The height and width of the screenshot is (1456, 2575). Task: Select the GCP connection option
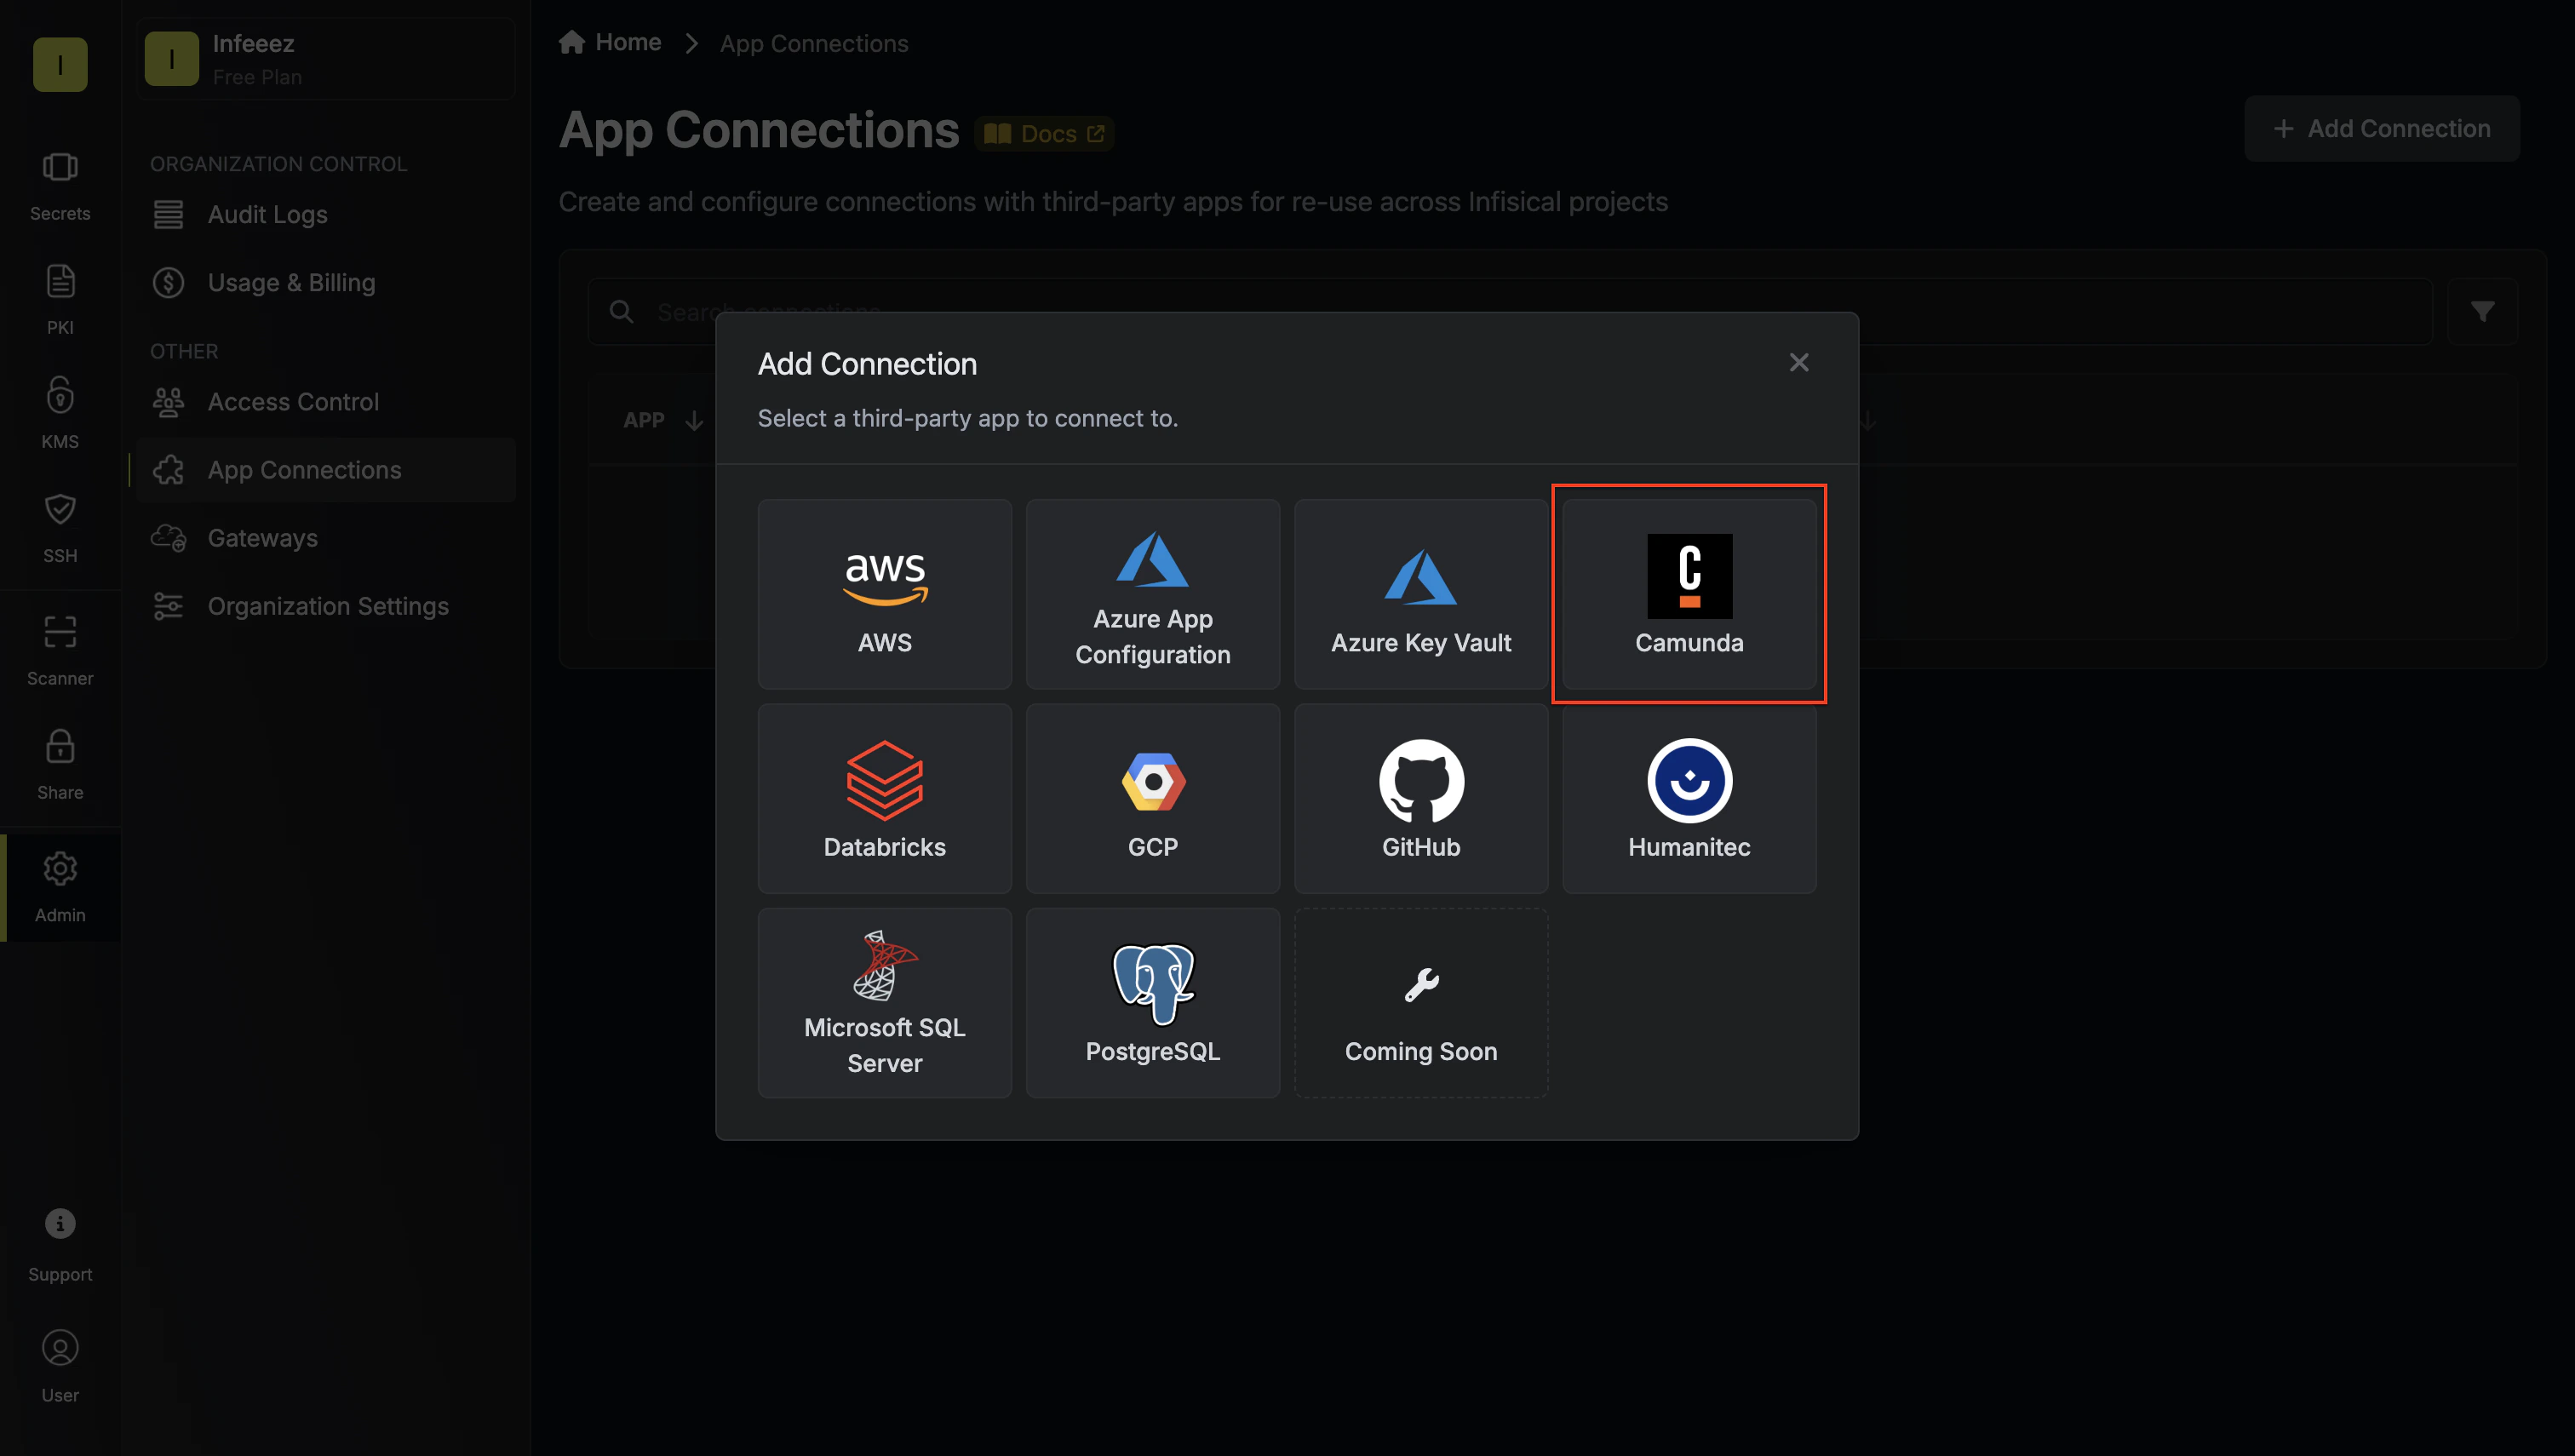(x=1152, y=798)
